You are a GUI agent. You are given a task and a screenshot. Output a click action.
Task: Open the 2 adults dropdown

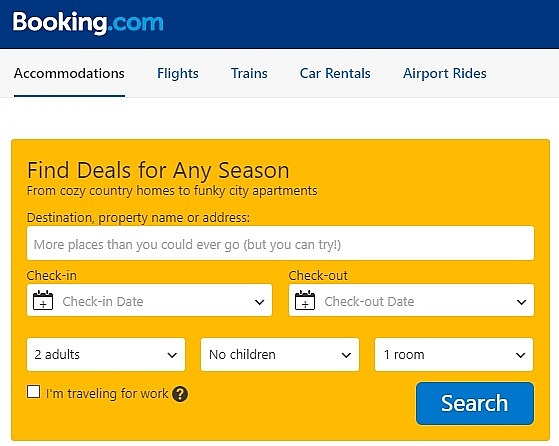tap(106, 355)
